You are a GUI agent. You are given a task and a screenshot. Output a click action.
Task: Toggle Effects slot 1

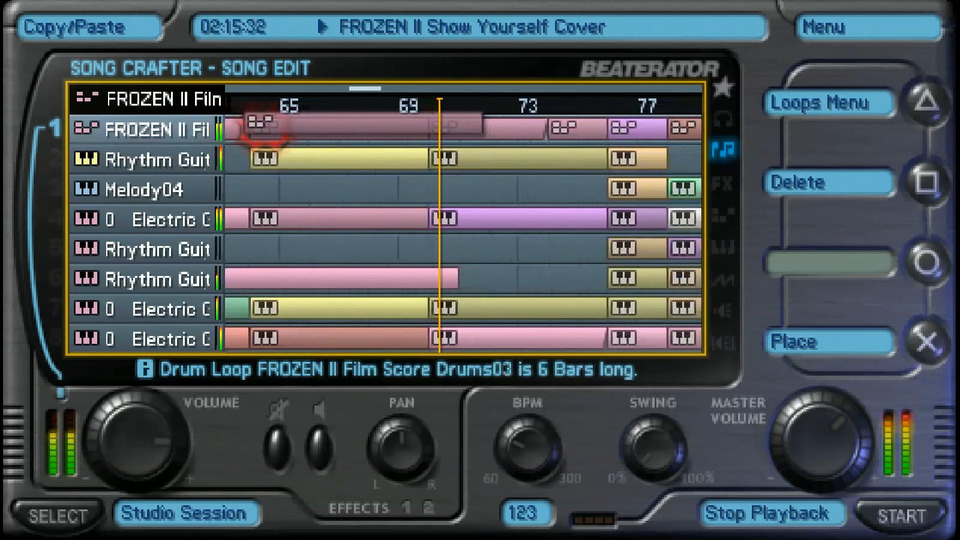click(x=407, y=508)
